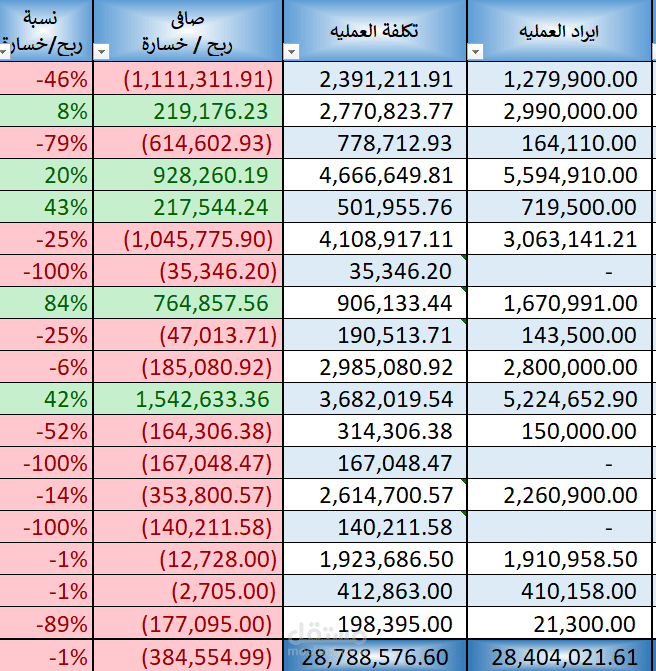656x671 pixels.
Task: Select cost cell 1,923,686.50
Action: (x=375, y=559)
